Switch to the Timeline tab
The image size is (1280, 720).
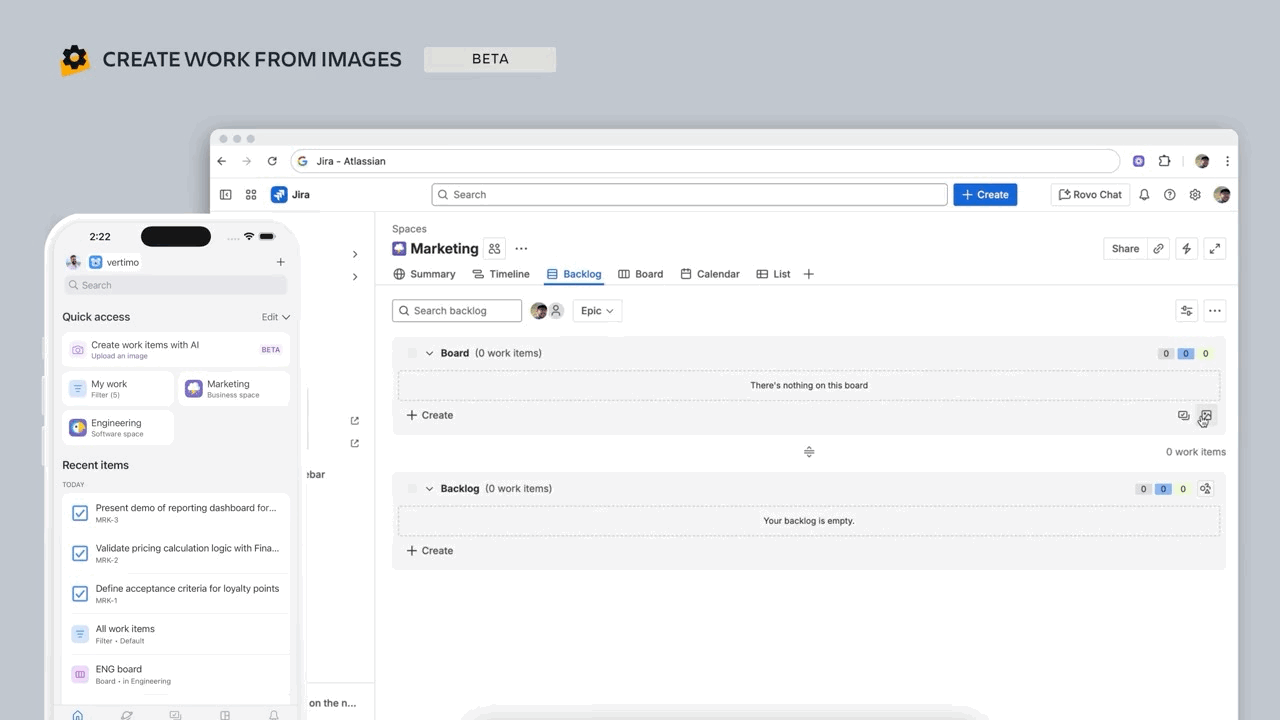pyautogui.click(x=501, y=274)
